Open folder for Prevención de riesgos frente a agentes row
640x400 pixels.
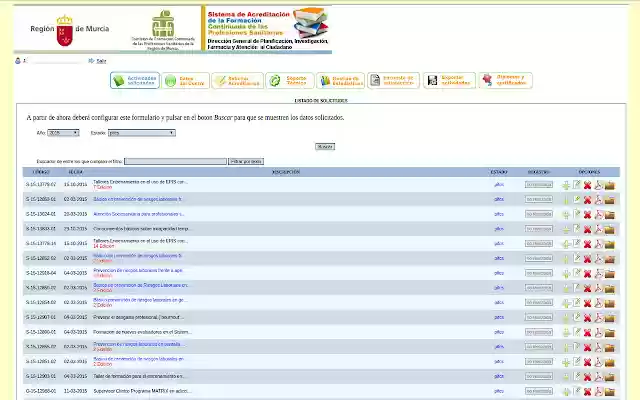609,273
